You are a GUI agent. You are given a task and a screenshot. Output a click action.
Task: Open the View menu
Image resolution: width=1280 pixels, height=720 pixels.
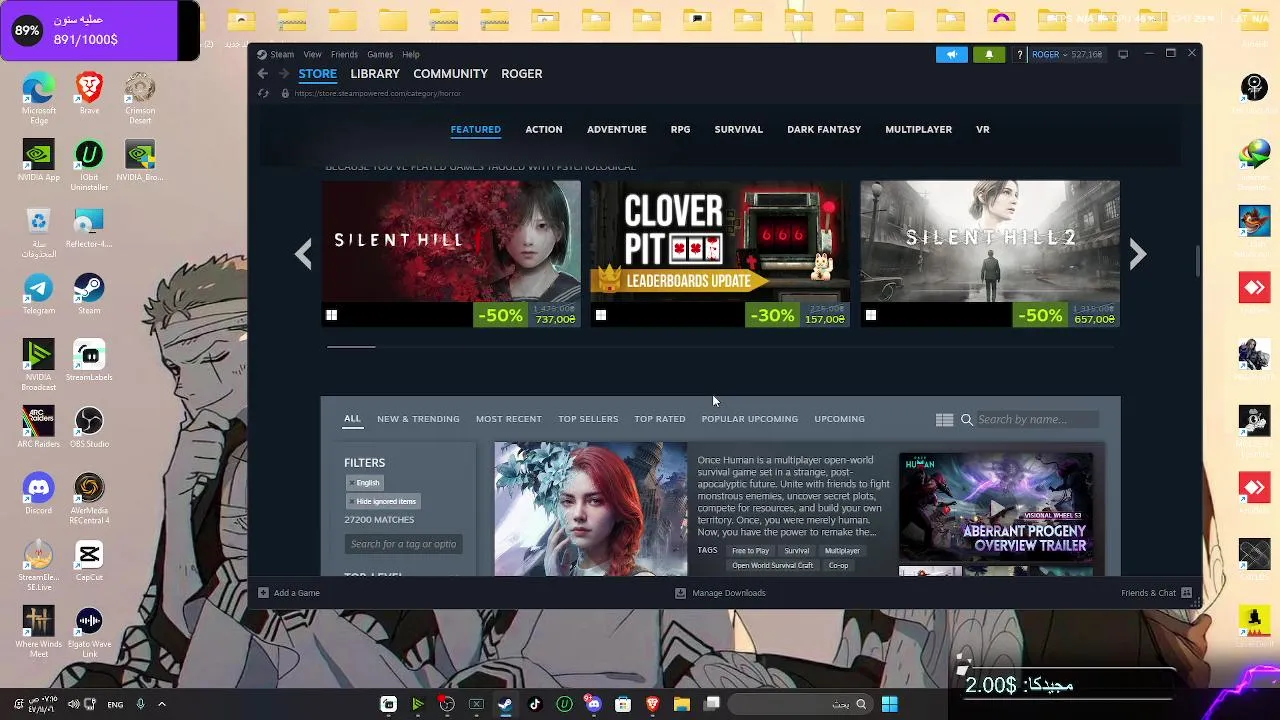(313, 54)
